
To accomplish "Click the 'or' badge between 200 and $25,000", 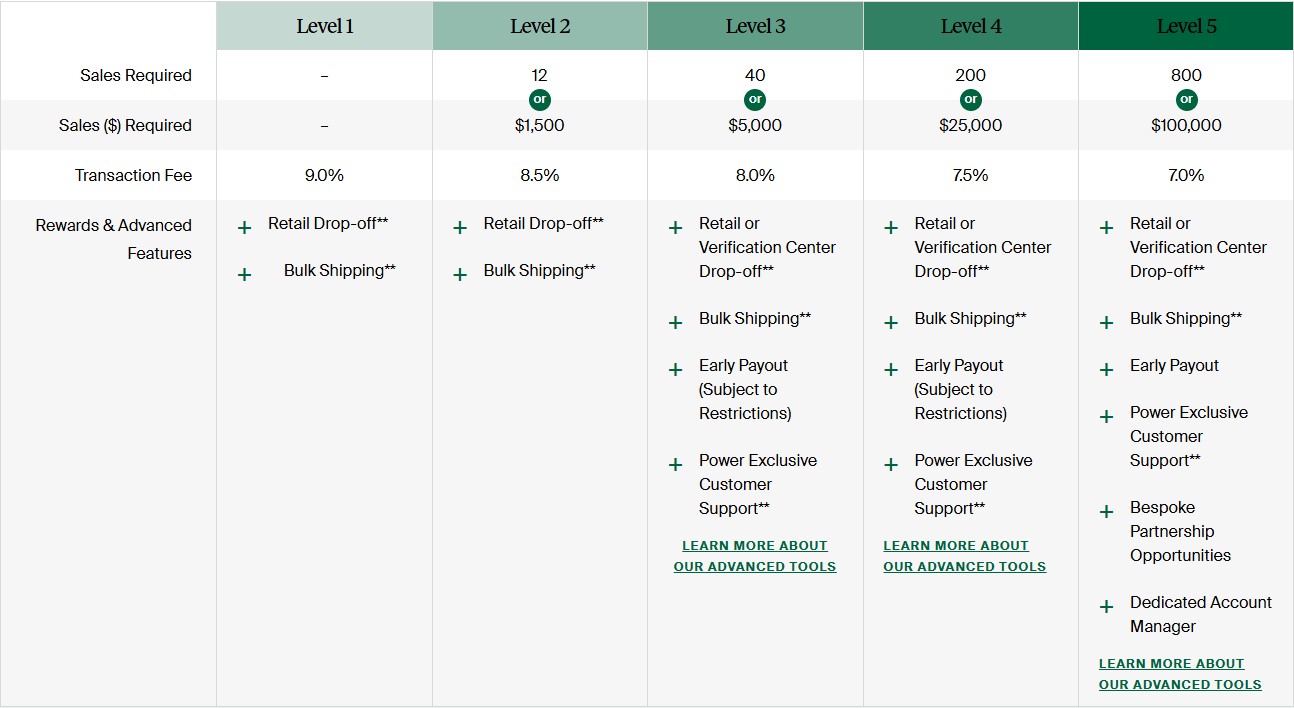I will 971,99.
